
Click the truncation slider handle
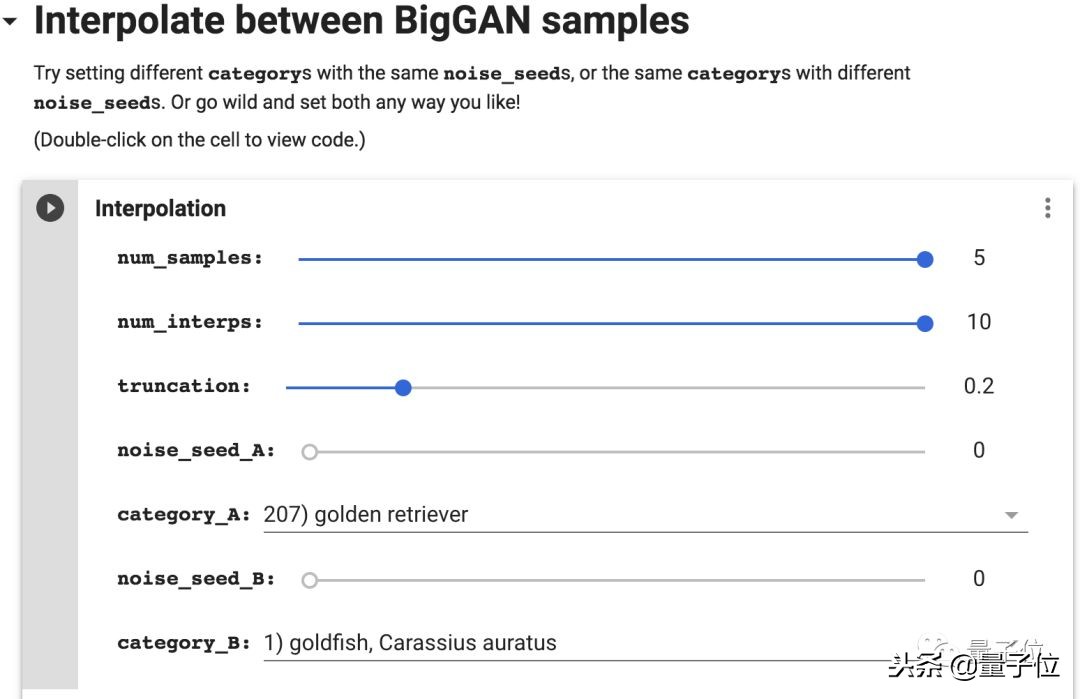click(403, 387)
